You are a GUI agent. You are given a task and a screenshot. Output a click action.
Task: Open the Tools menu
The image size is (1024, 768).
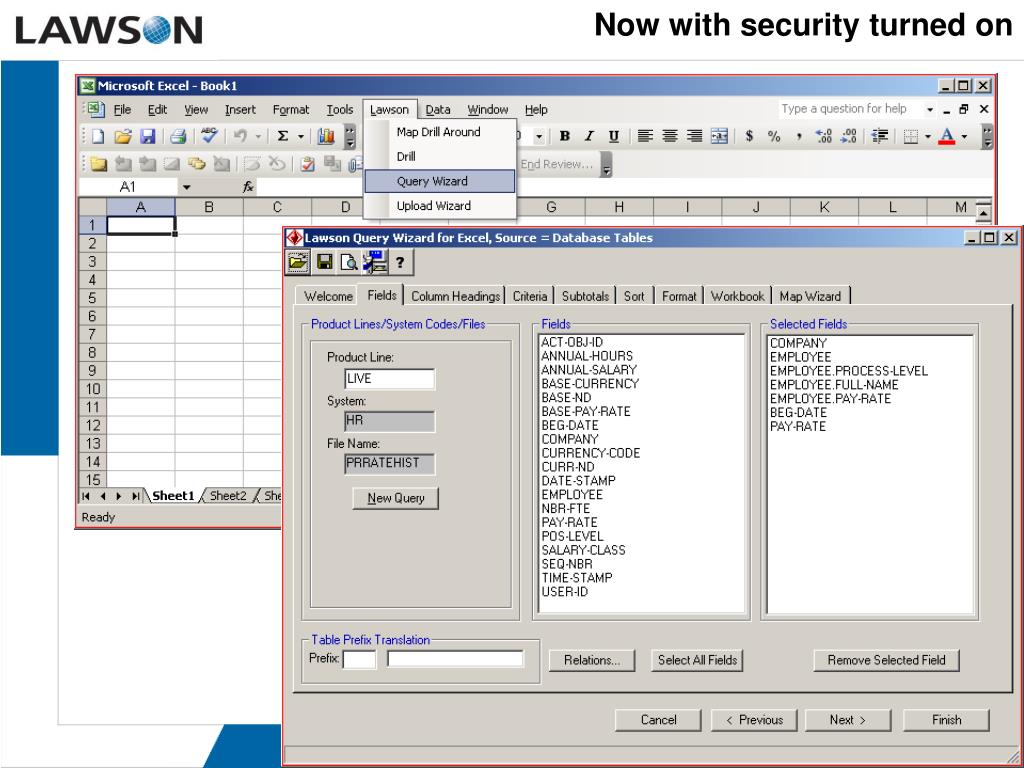click(x=340, y=110)
